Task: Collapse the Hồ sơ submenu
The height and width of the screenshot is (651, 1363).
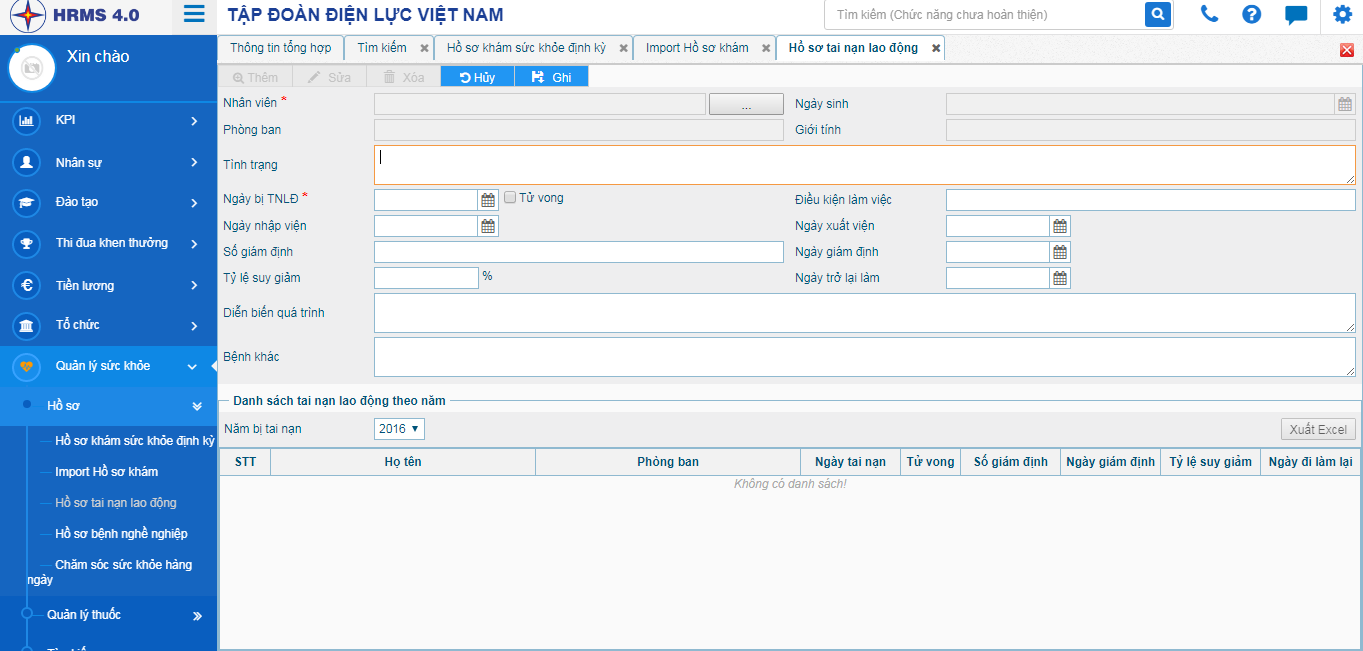Action: (x=197, y=406)
